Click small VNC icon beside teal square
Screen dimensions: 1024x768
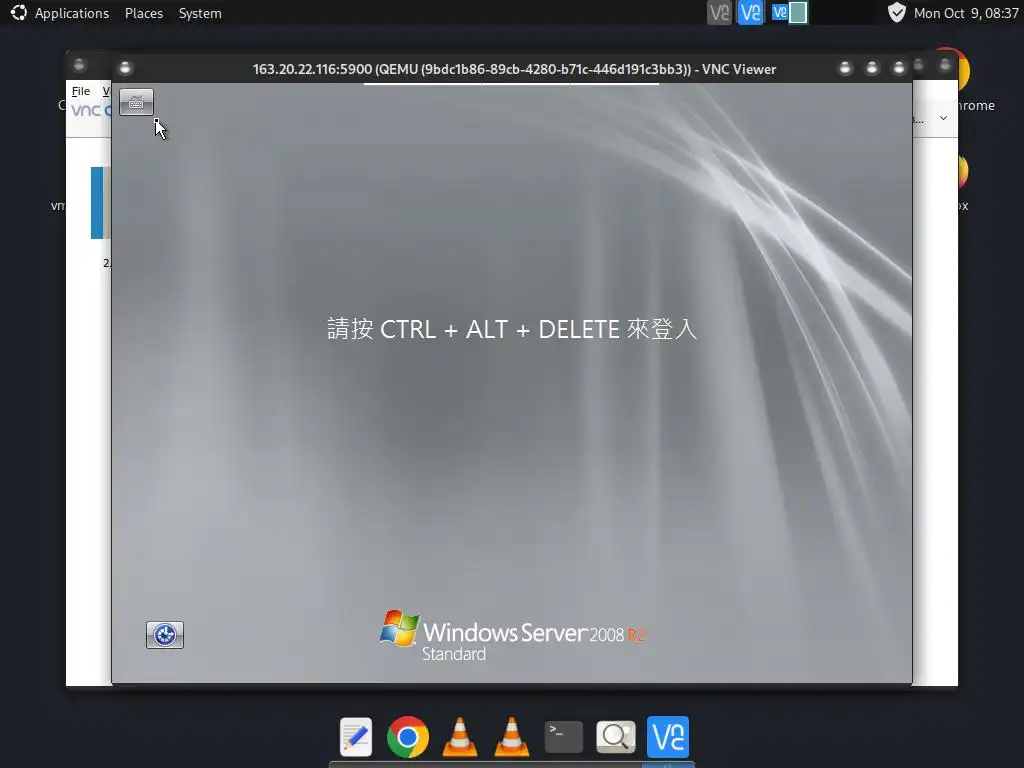click(x=779, y=12)
